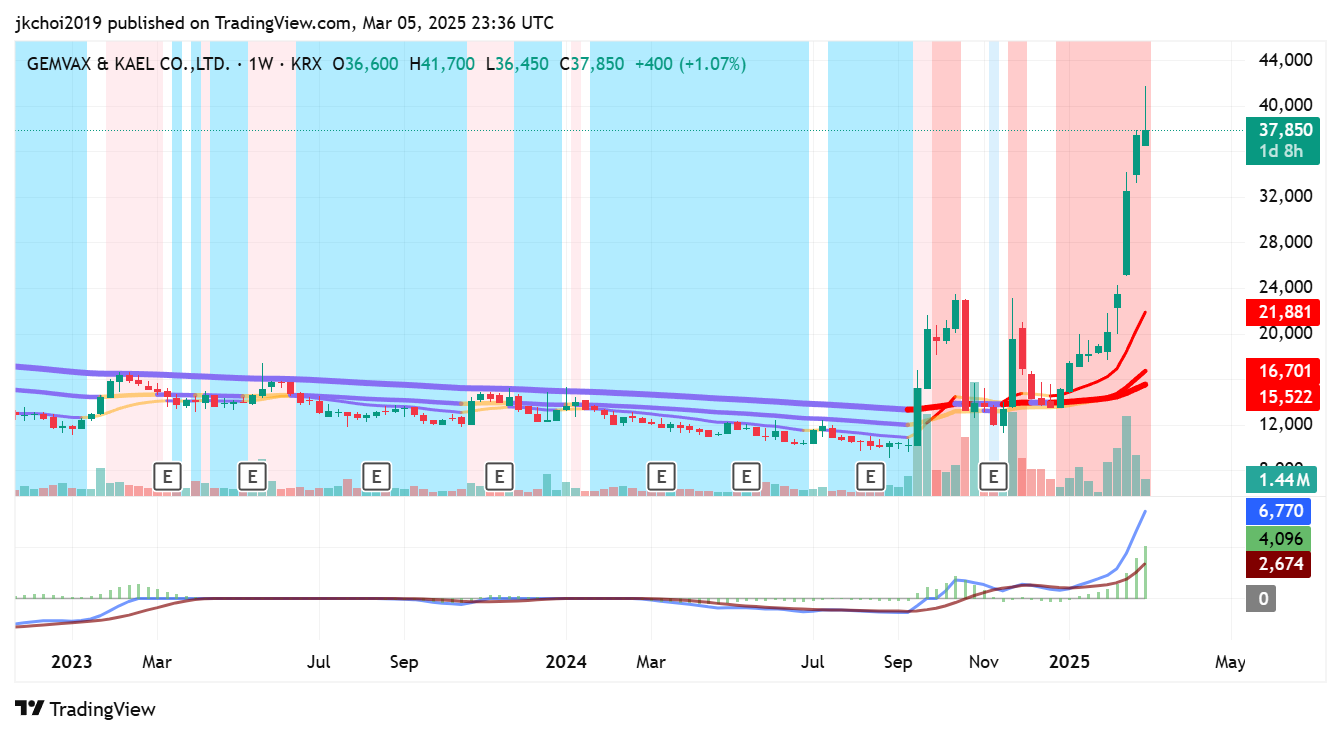Click the close value C37,850
Screen dimensions: 1341x735
tap(591, 64)
